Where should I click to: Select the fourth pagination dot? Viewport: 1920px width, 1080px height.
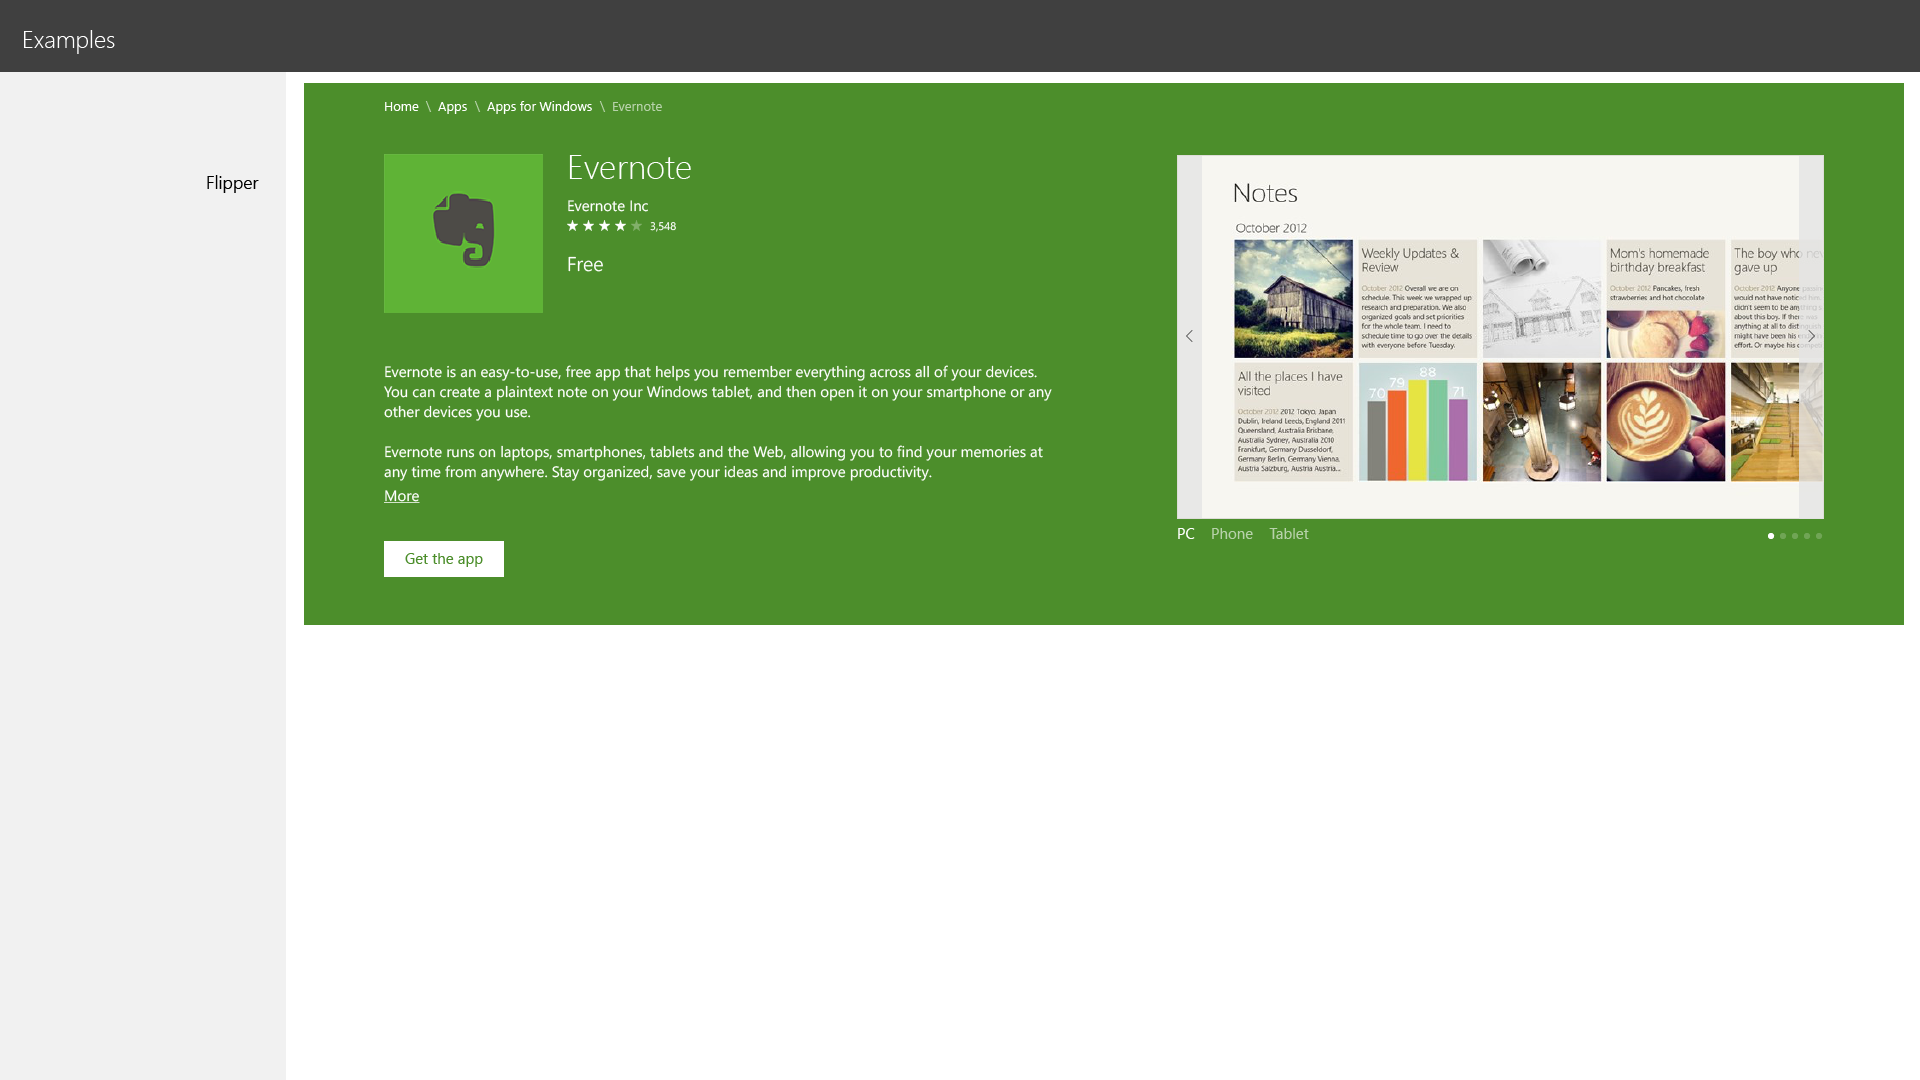click(x=1807, y=536)
